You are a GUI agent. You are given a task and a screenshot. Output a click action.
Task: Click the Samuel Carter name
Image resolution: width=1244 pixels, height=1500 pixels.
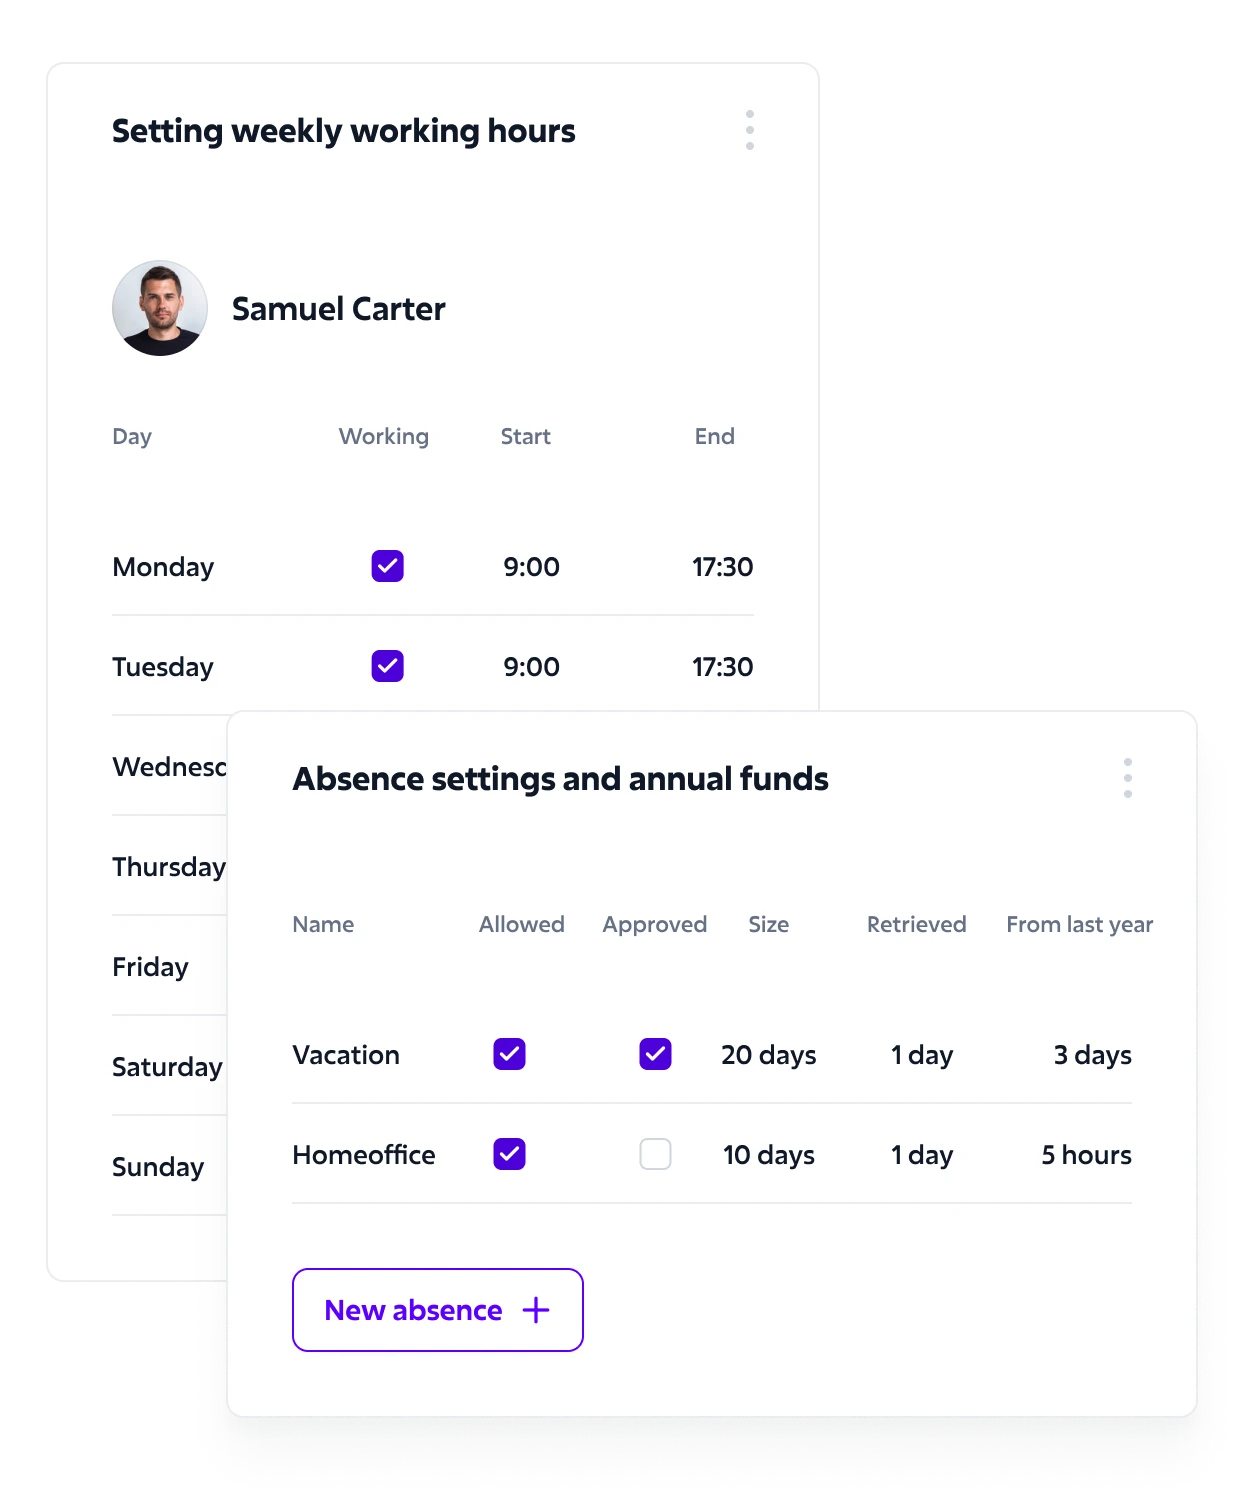pos(339,309)
